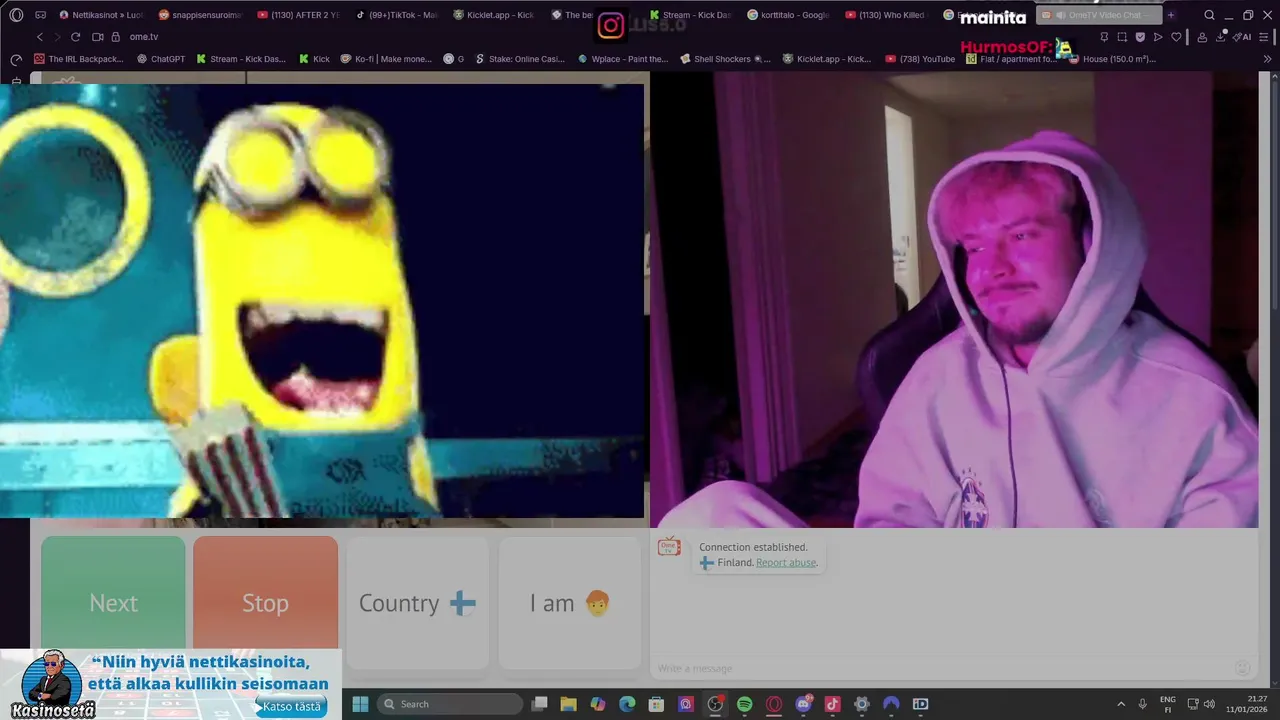
Task: Open OBS Studio from the taskbar
Action: point(715,704)
